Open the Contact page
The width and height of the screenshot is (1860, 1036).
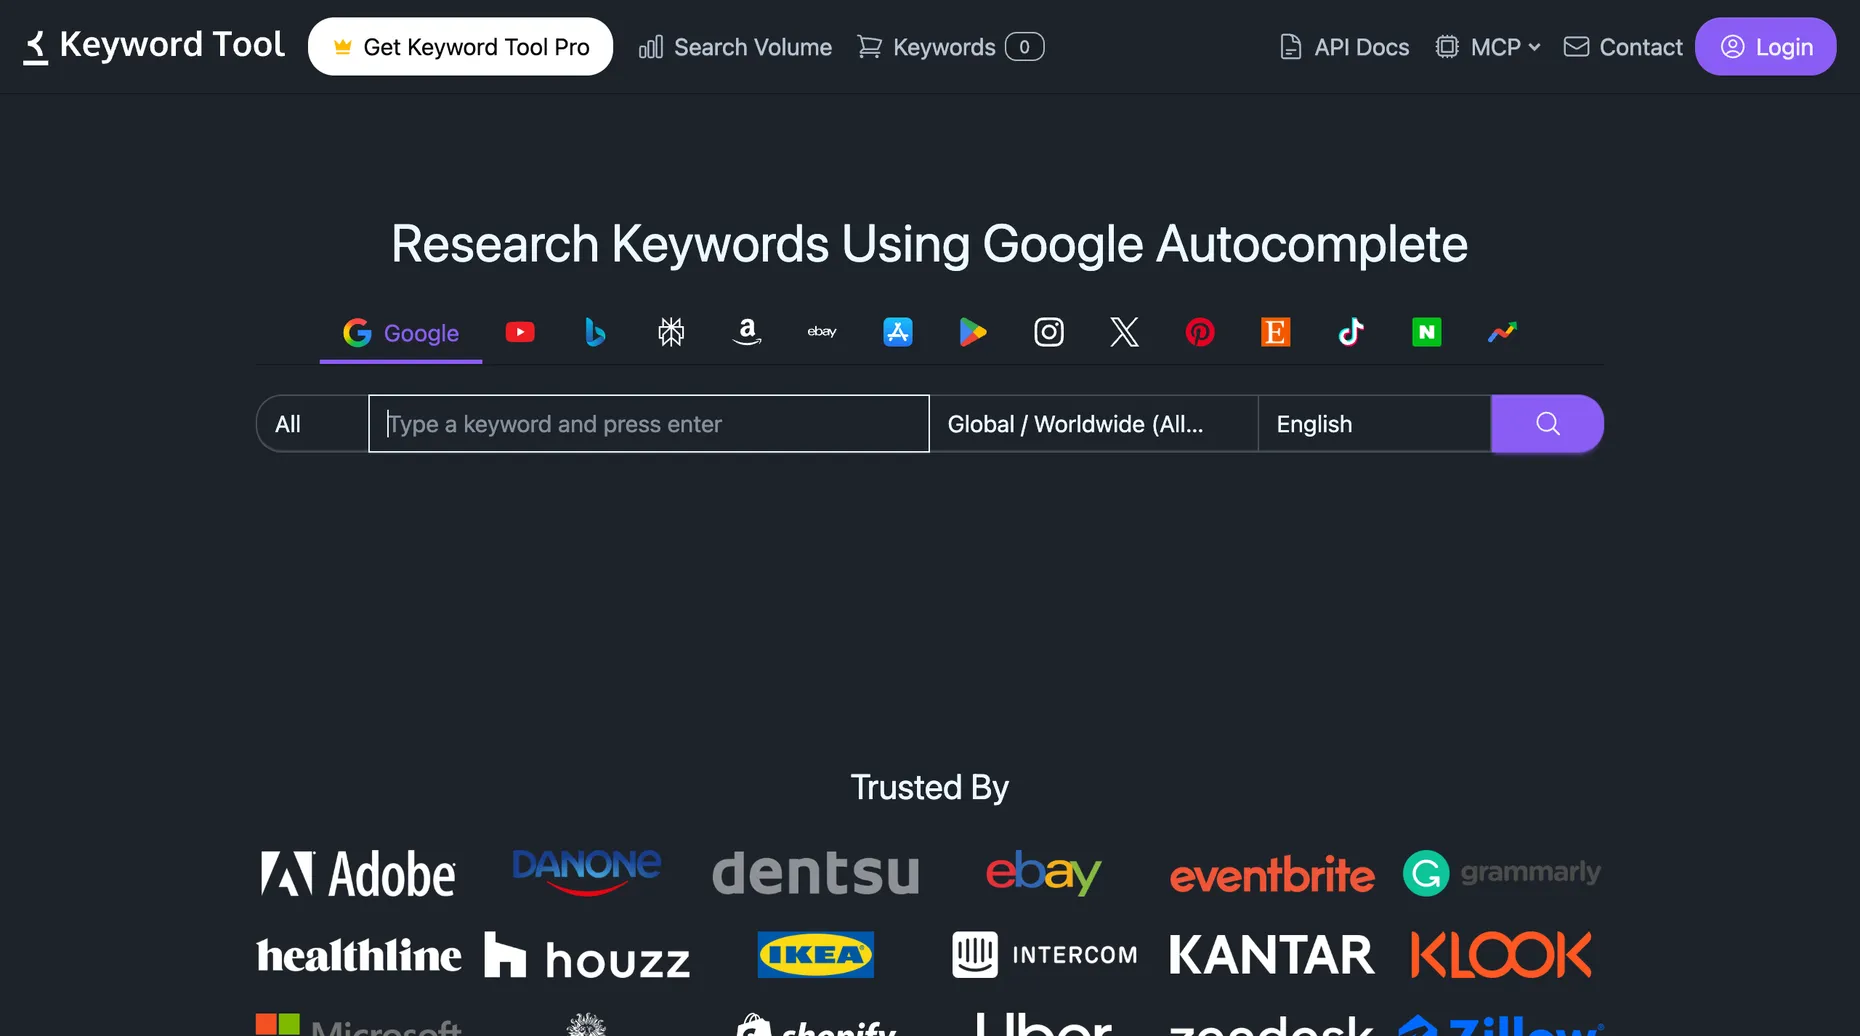coord(1623,47)
